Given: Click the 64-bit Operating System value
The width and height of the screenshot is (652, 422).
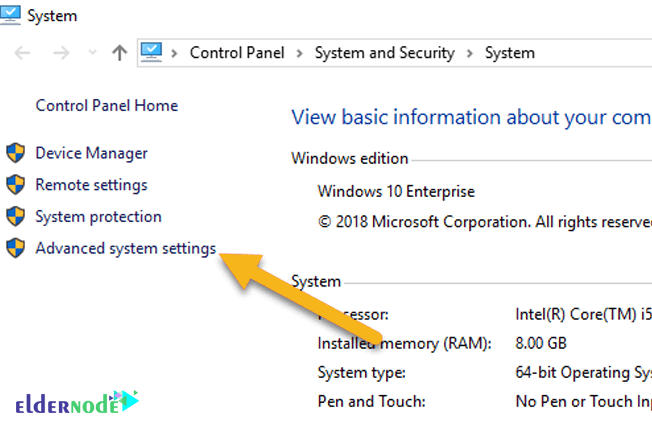Looking at the screenshot, I should (x=583, y=373).
